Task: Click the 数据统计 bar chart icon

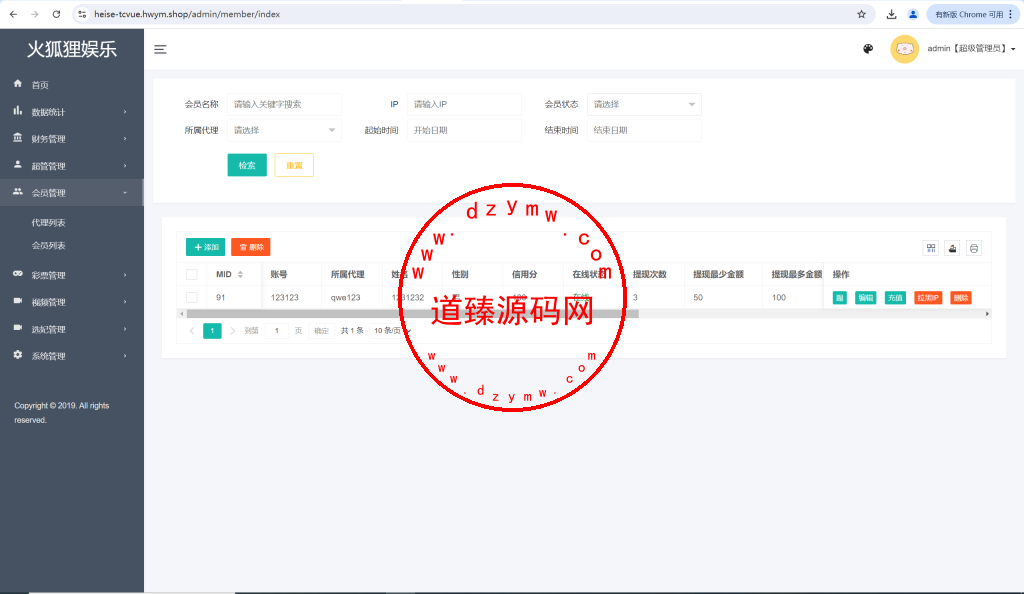Action: pos(18,111)
